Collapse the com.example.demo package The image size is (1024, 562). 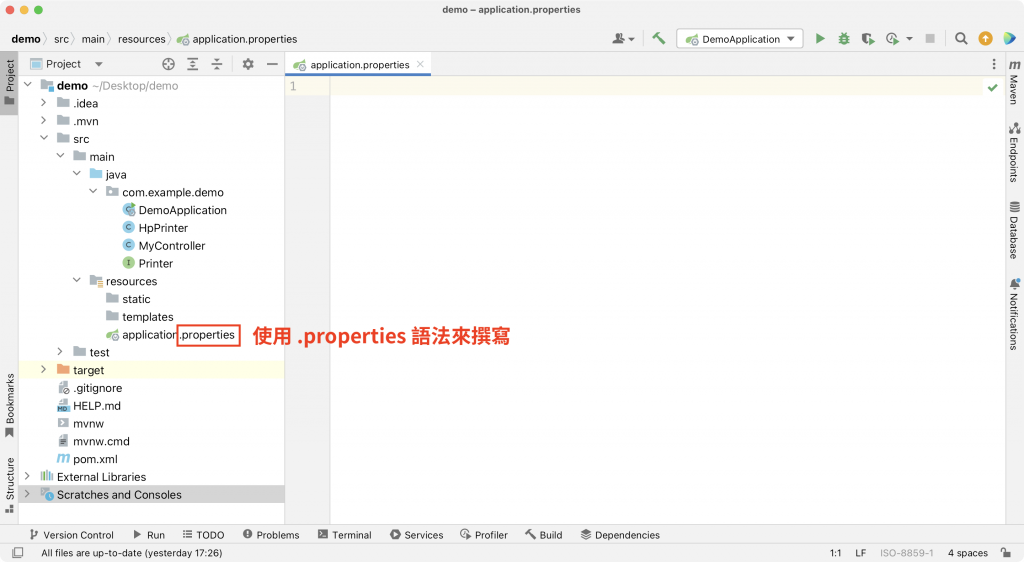93,191
